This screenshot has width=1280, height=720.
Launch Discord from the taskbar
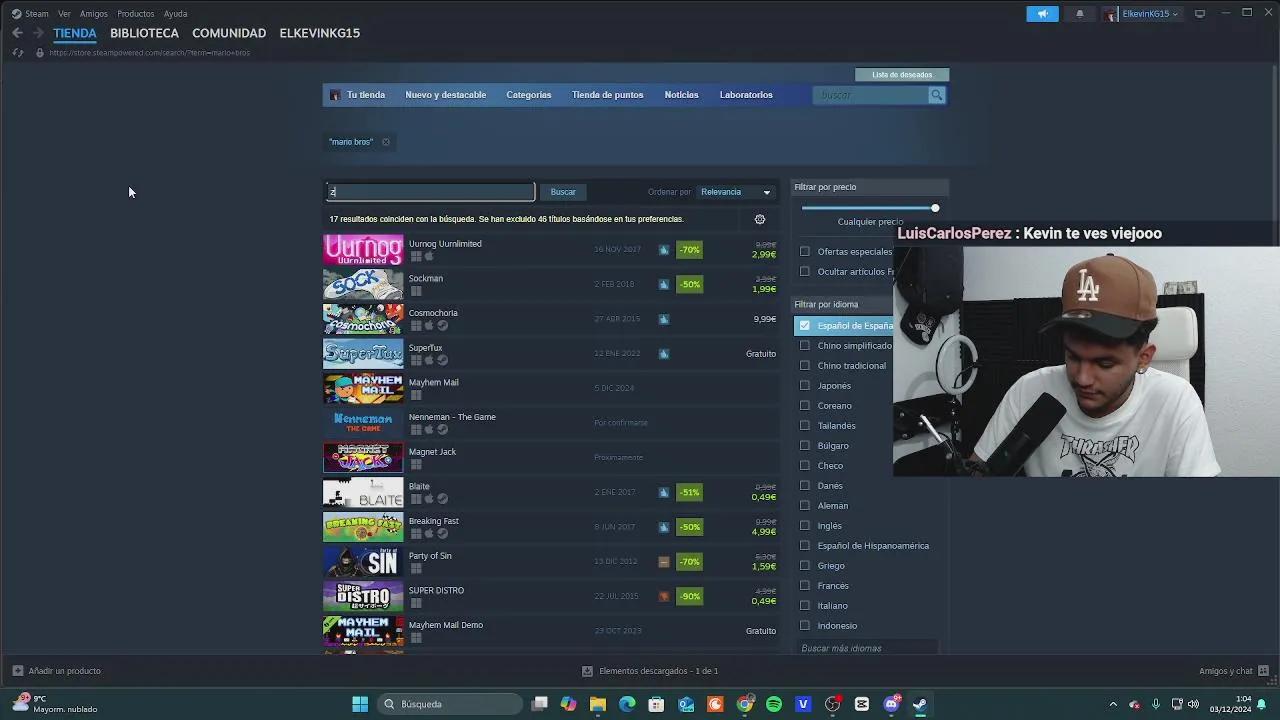[x=889, y=704]
